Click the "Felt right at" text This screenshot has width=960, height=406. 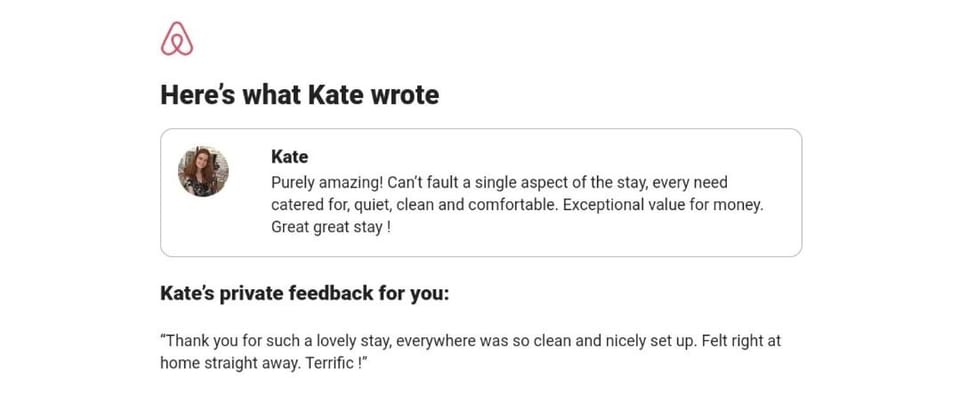[740, 341]
